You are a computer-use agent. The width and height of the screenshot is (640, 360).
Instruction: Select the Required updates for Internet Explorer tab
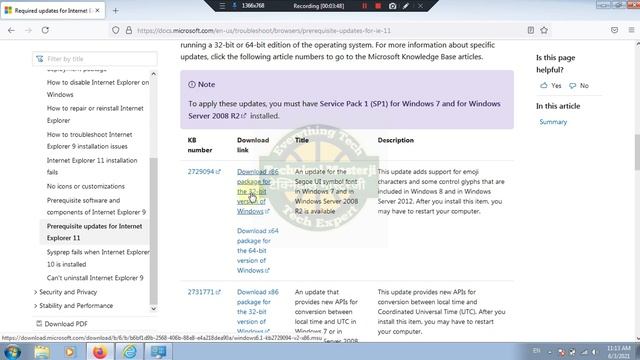coord(53,11)
